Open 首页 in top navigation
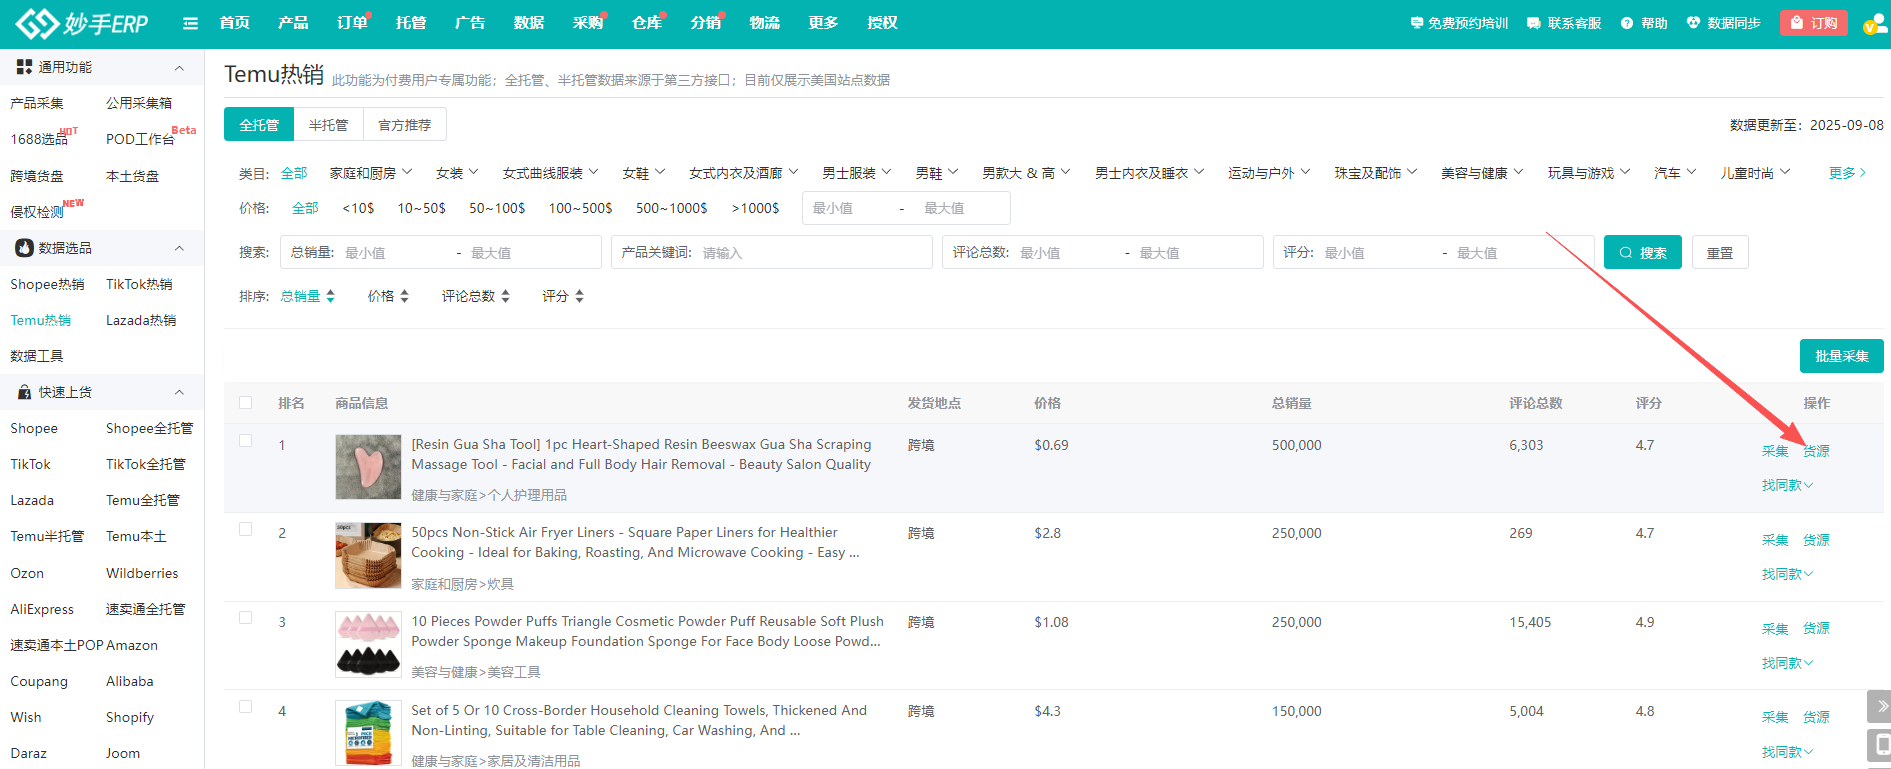The width and height of the screenshot is (1891, 769). 234,23
